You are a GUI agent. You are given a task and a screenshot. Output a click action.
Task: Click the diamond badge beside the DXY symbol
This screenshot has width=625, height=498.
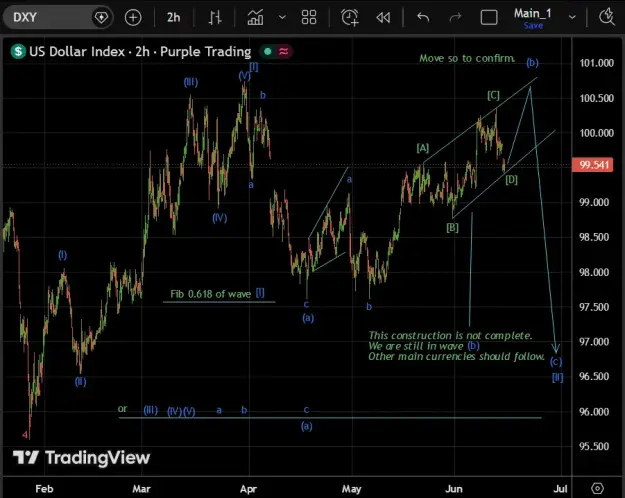[x=101, y=18]
